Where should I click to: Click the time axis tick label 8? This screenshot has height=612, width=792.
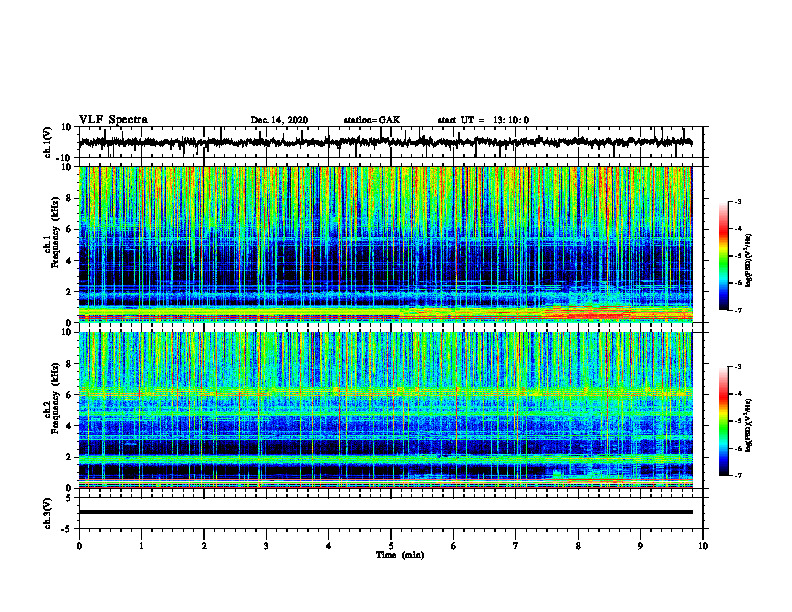pos(578,546)
